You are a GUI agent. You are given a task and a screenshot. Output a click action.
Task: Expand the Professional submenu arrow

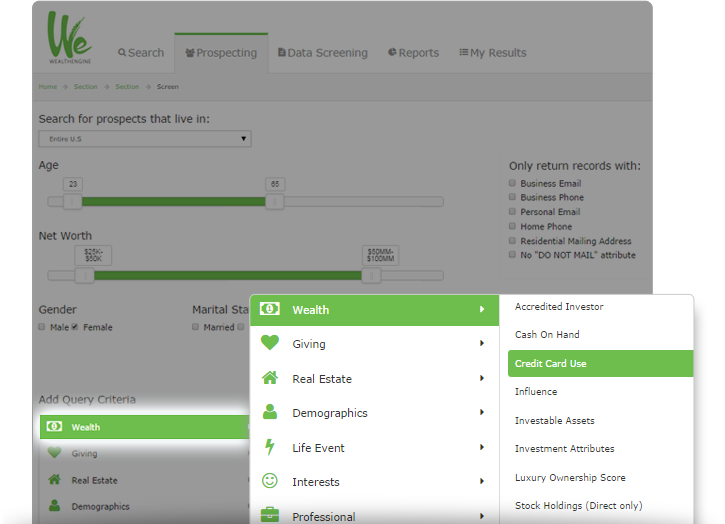pyautogui.click(x=482, y=516)
